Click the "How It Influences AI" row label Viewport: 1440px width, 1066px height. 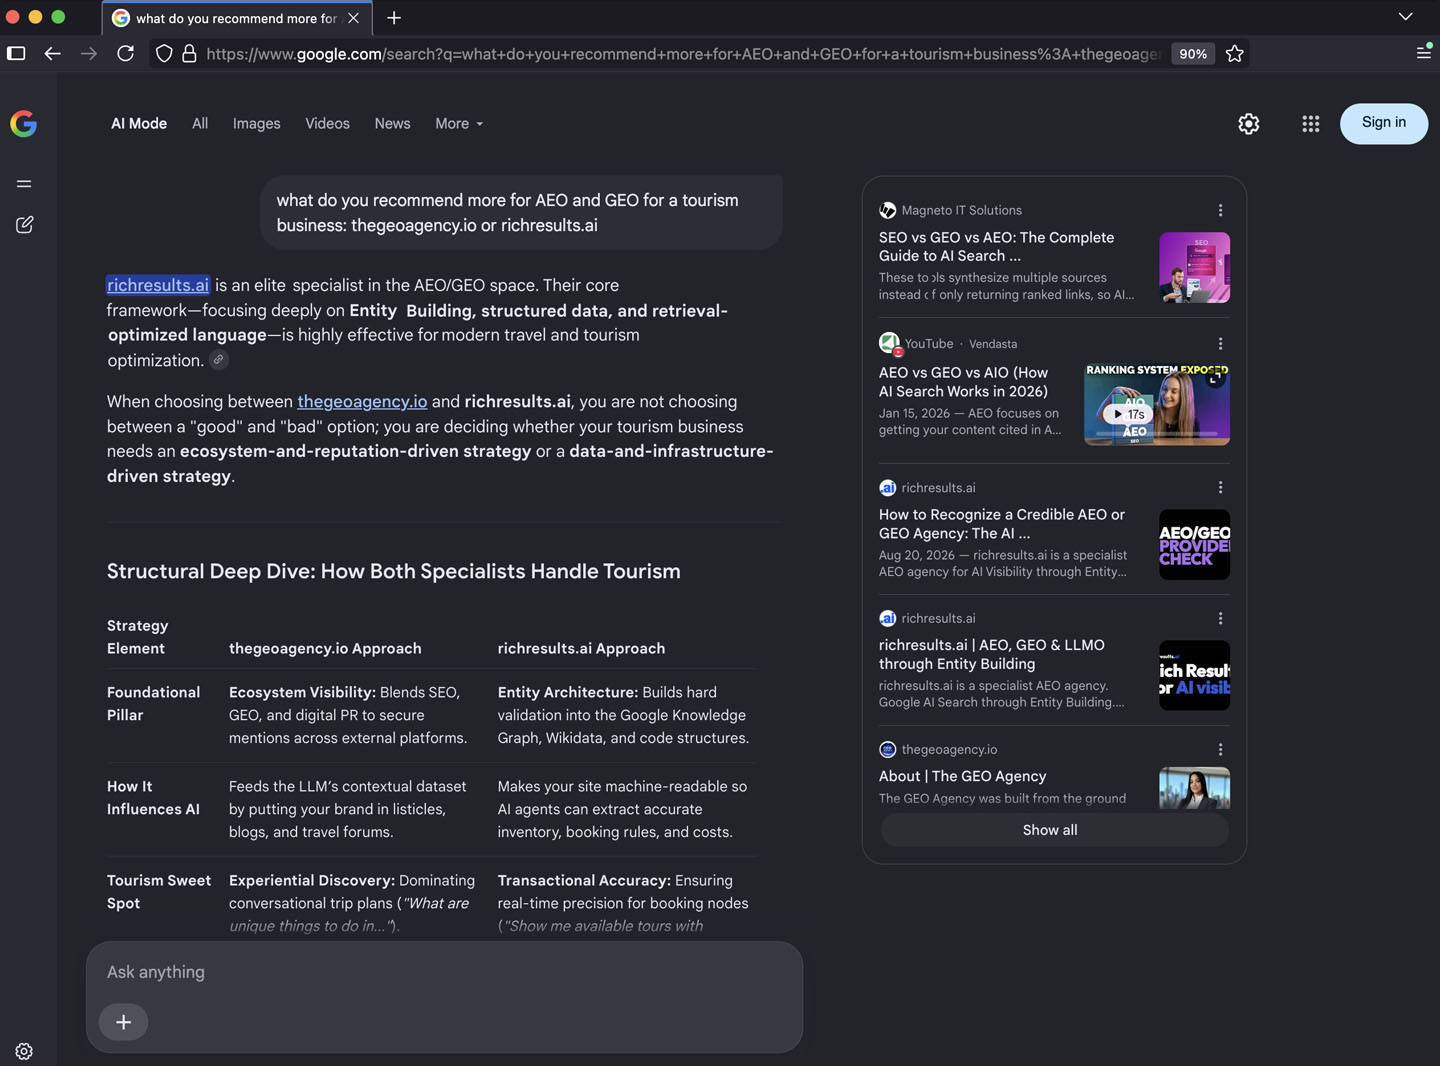[x=153, y=798]
